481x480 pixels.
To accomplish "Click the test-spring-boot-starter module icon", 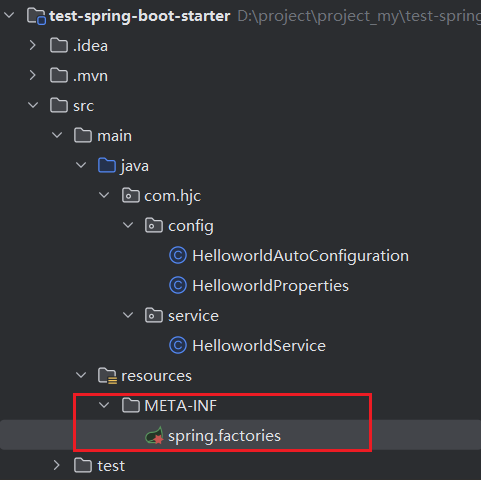I will (x=36, y=16).
